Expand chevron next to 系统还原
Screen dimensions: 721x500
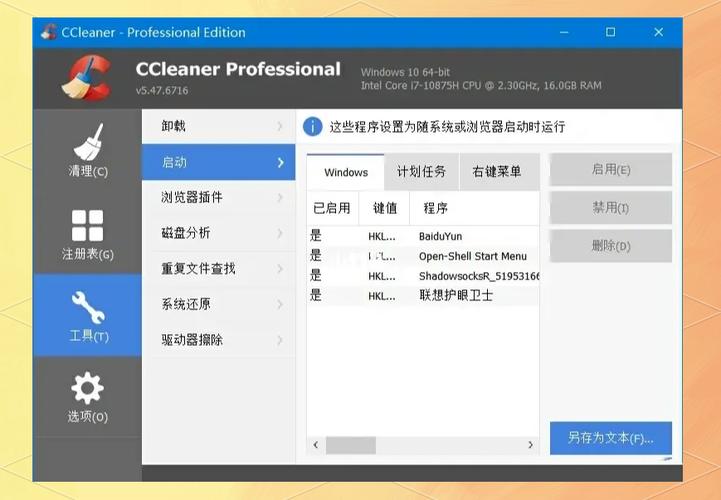tap(280, 304)
